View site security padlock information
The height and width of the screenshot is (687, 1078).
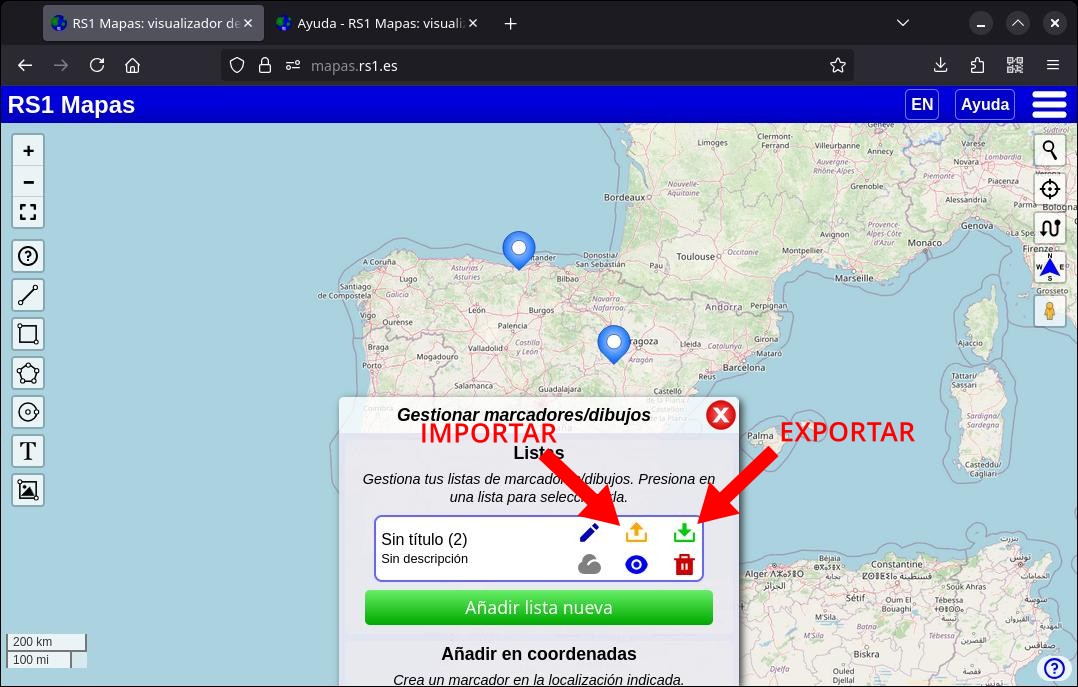point(265,65)
